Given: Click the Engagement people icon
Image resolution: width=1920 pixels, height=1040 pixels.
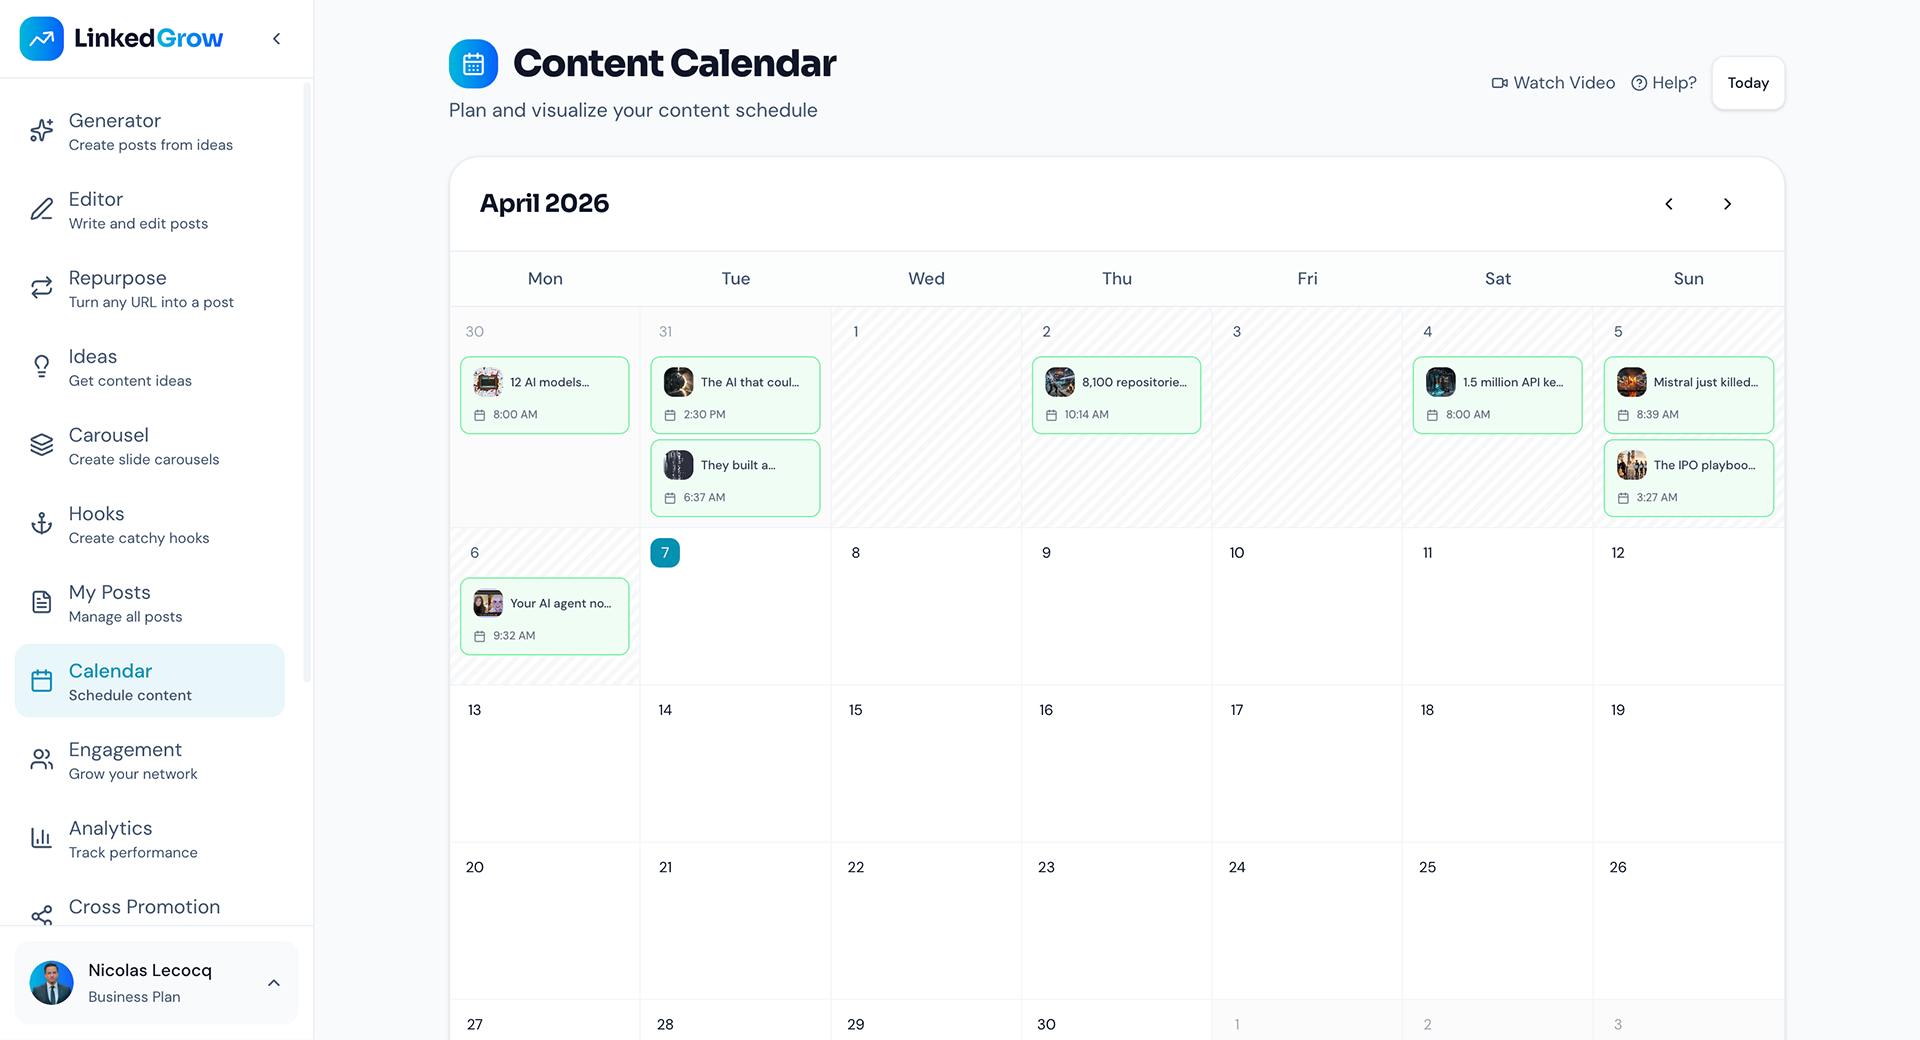Looking at the screenshot, I should [x=42, y=760].
